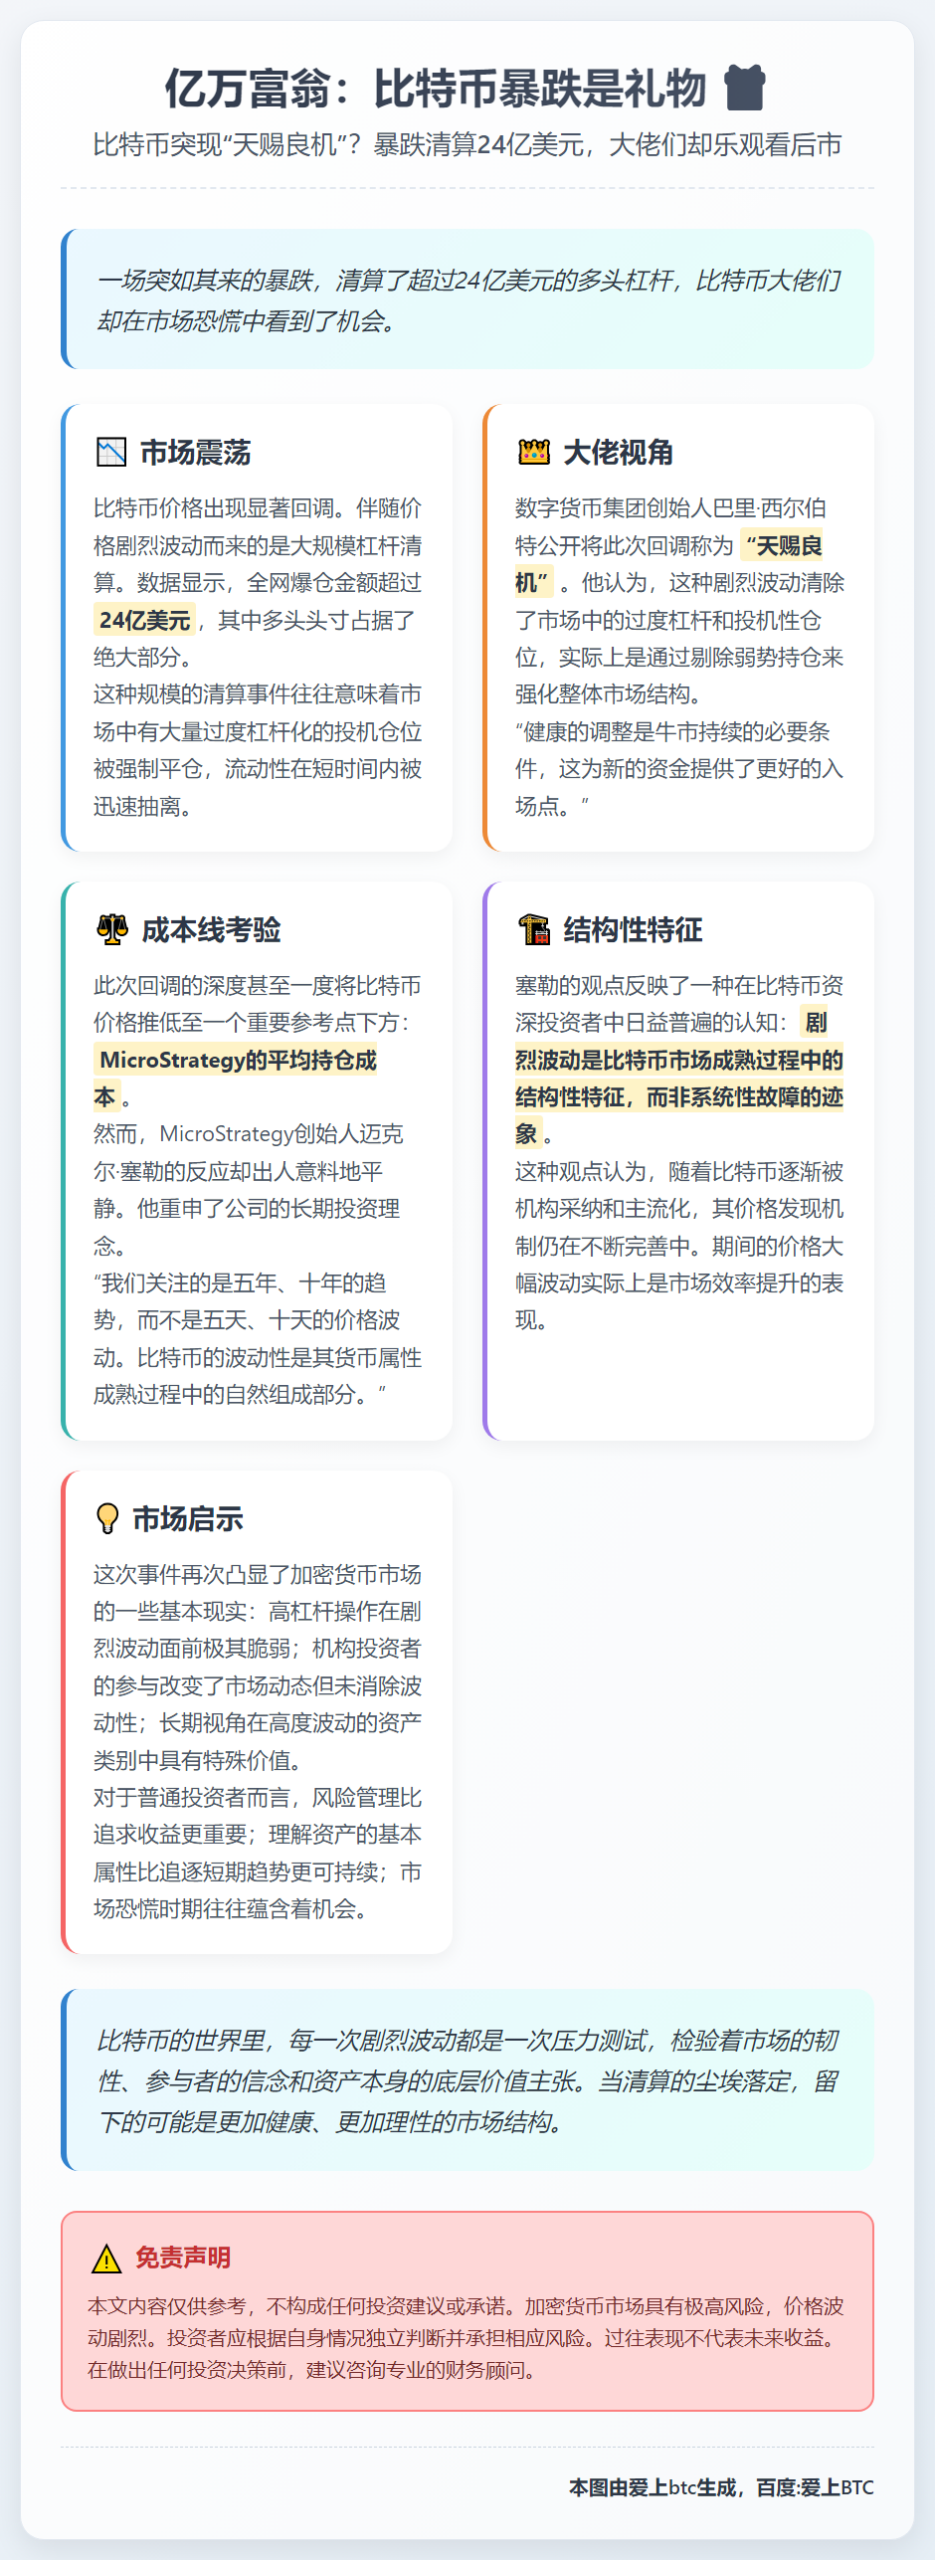The image size is (935, 2560).
Task: Click the 成本线考验 card heading
Action: click(211, 930)
